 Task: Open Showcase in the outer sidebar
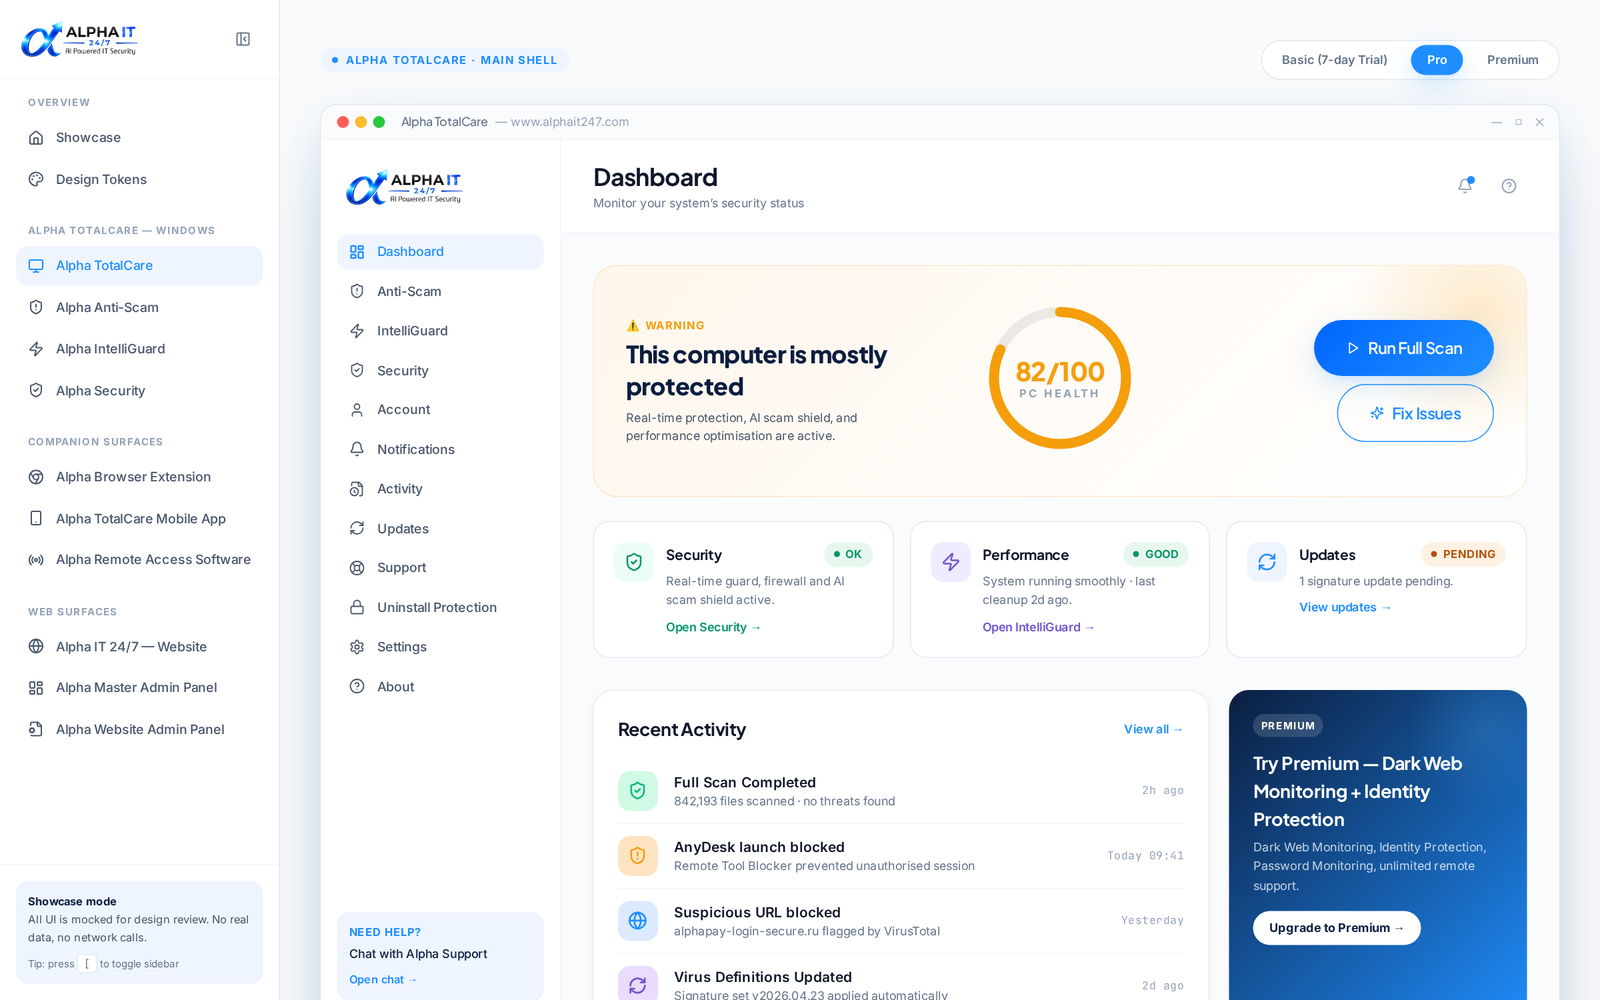(x=139, y=138)
